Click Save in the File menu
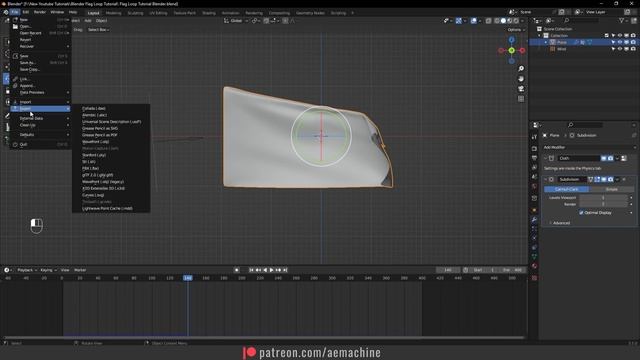The width and height of the screenshot is (640, 360). click(40, 56)
